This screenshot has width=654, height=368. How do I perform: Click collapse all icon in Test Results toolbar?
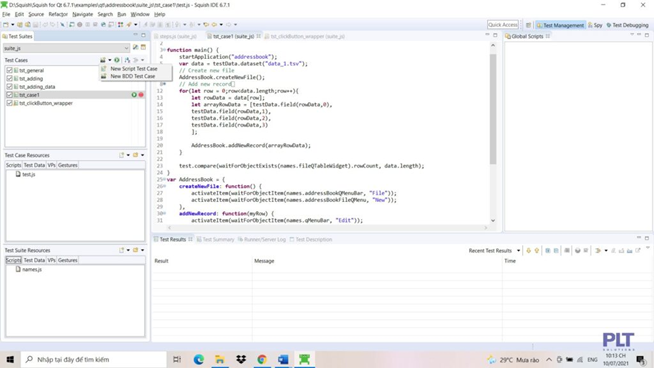click(556, 250)
